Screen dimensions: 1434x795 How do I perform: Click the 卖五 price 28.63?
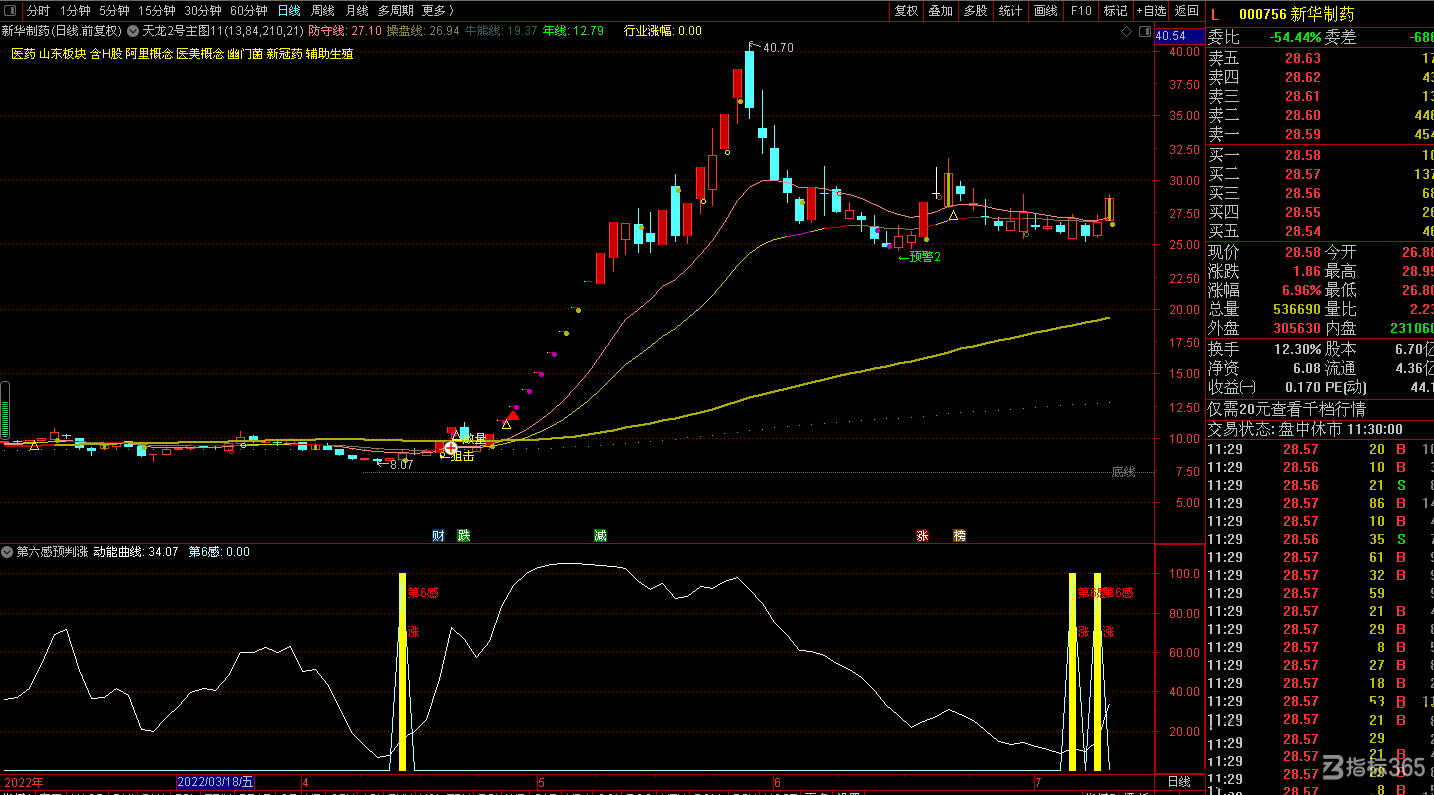coord(1302,58)
